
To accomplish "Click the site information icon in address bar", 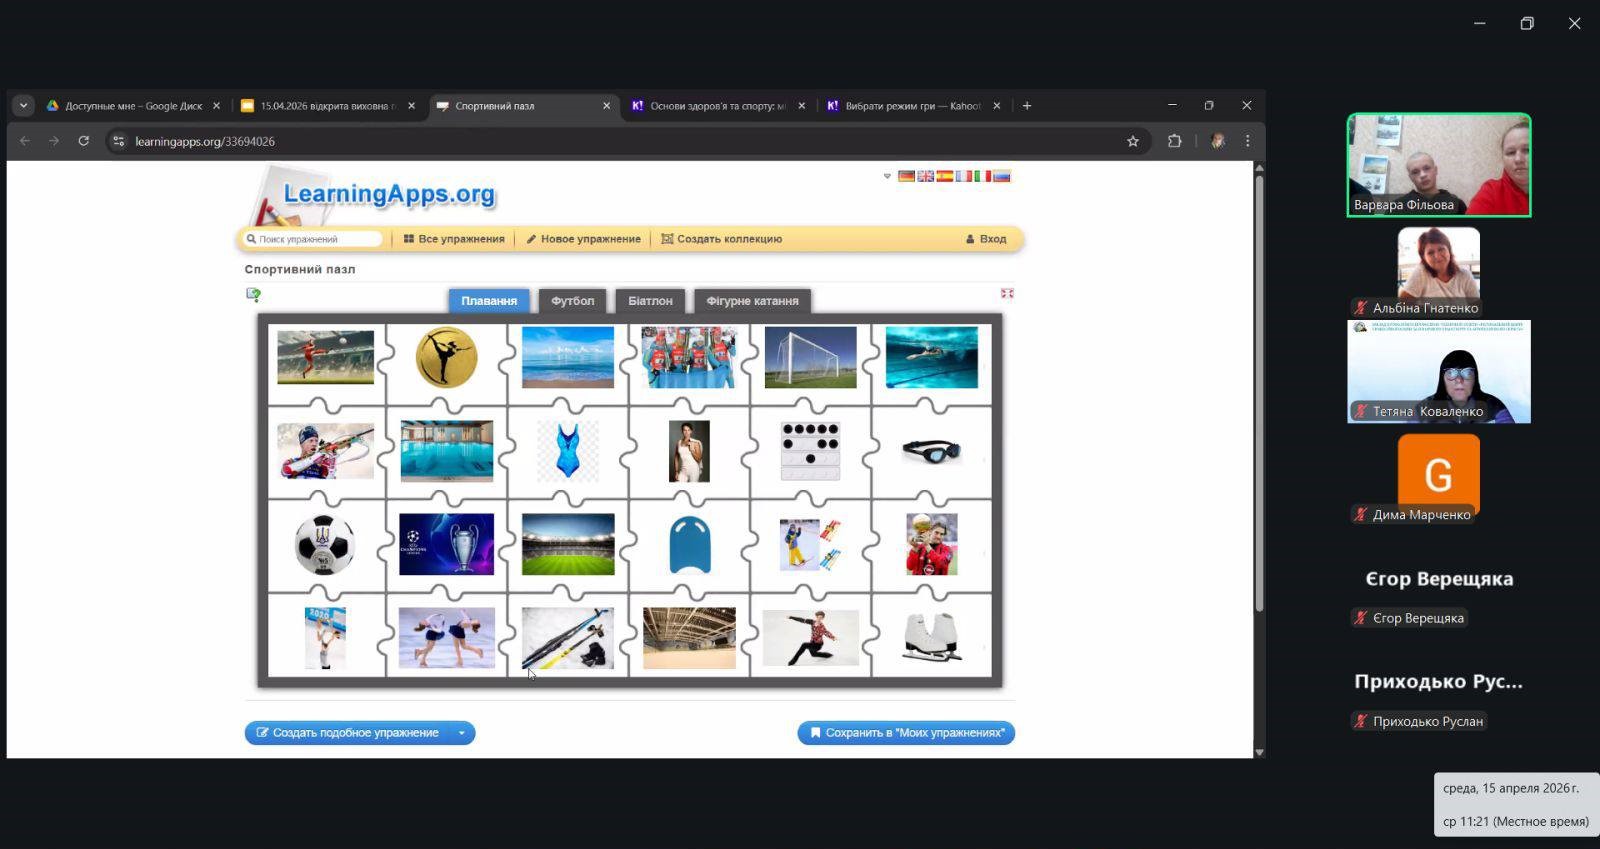I will (x=119, y=141).
